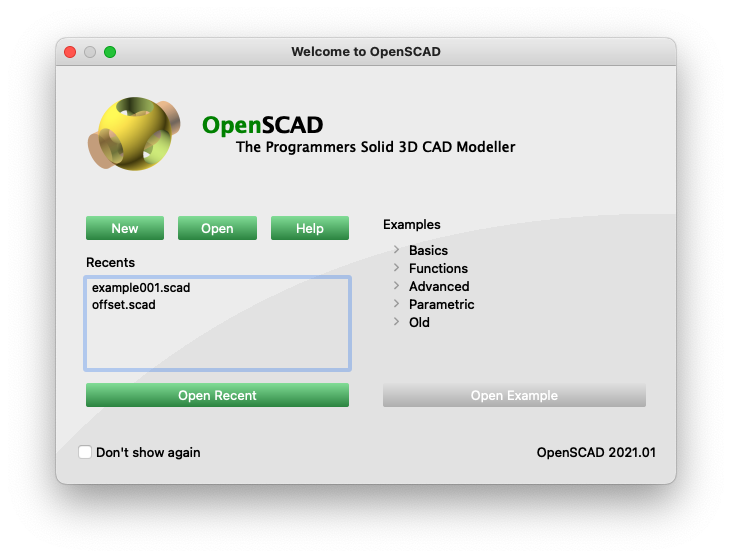The image size is (732, 558).
Task: Close the Welcome window with red button
Action: [70, 52]
